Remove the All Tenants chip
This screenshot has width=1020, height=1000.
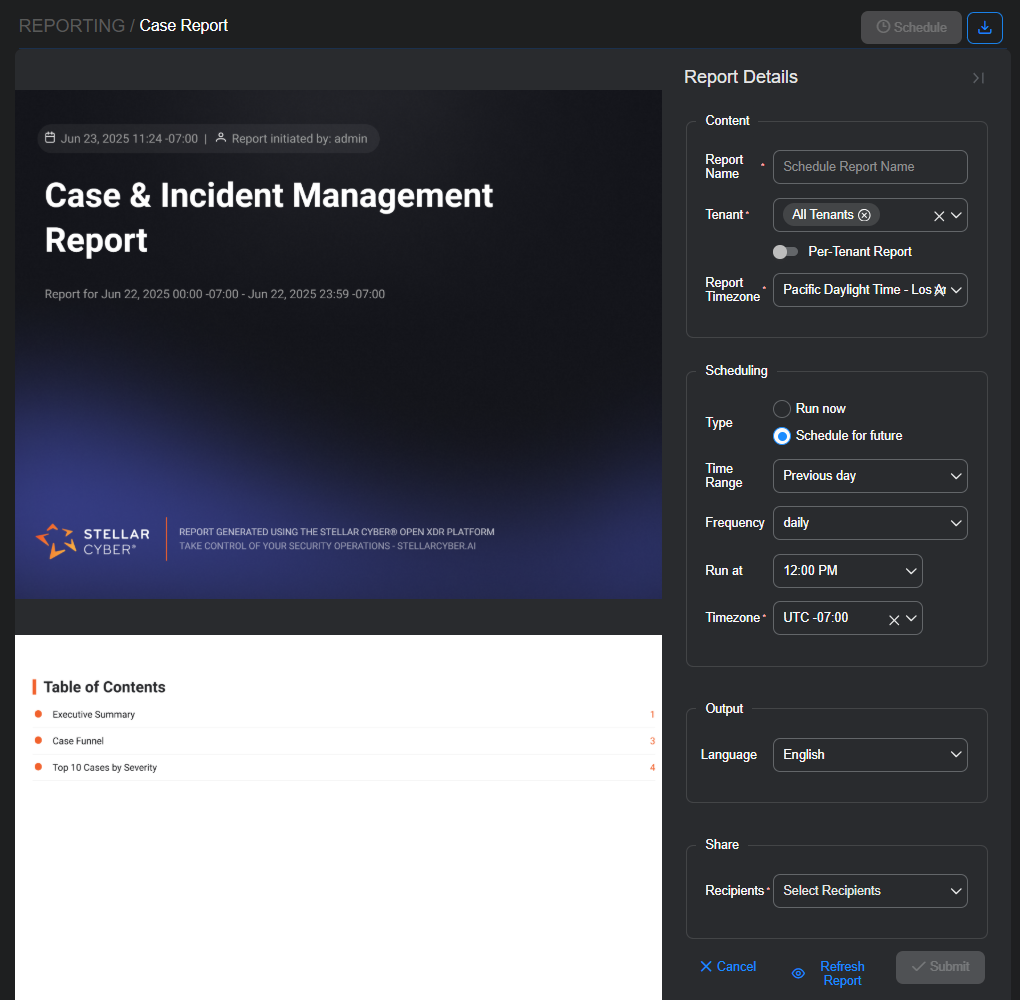[x=864, y=215]
